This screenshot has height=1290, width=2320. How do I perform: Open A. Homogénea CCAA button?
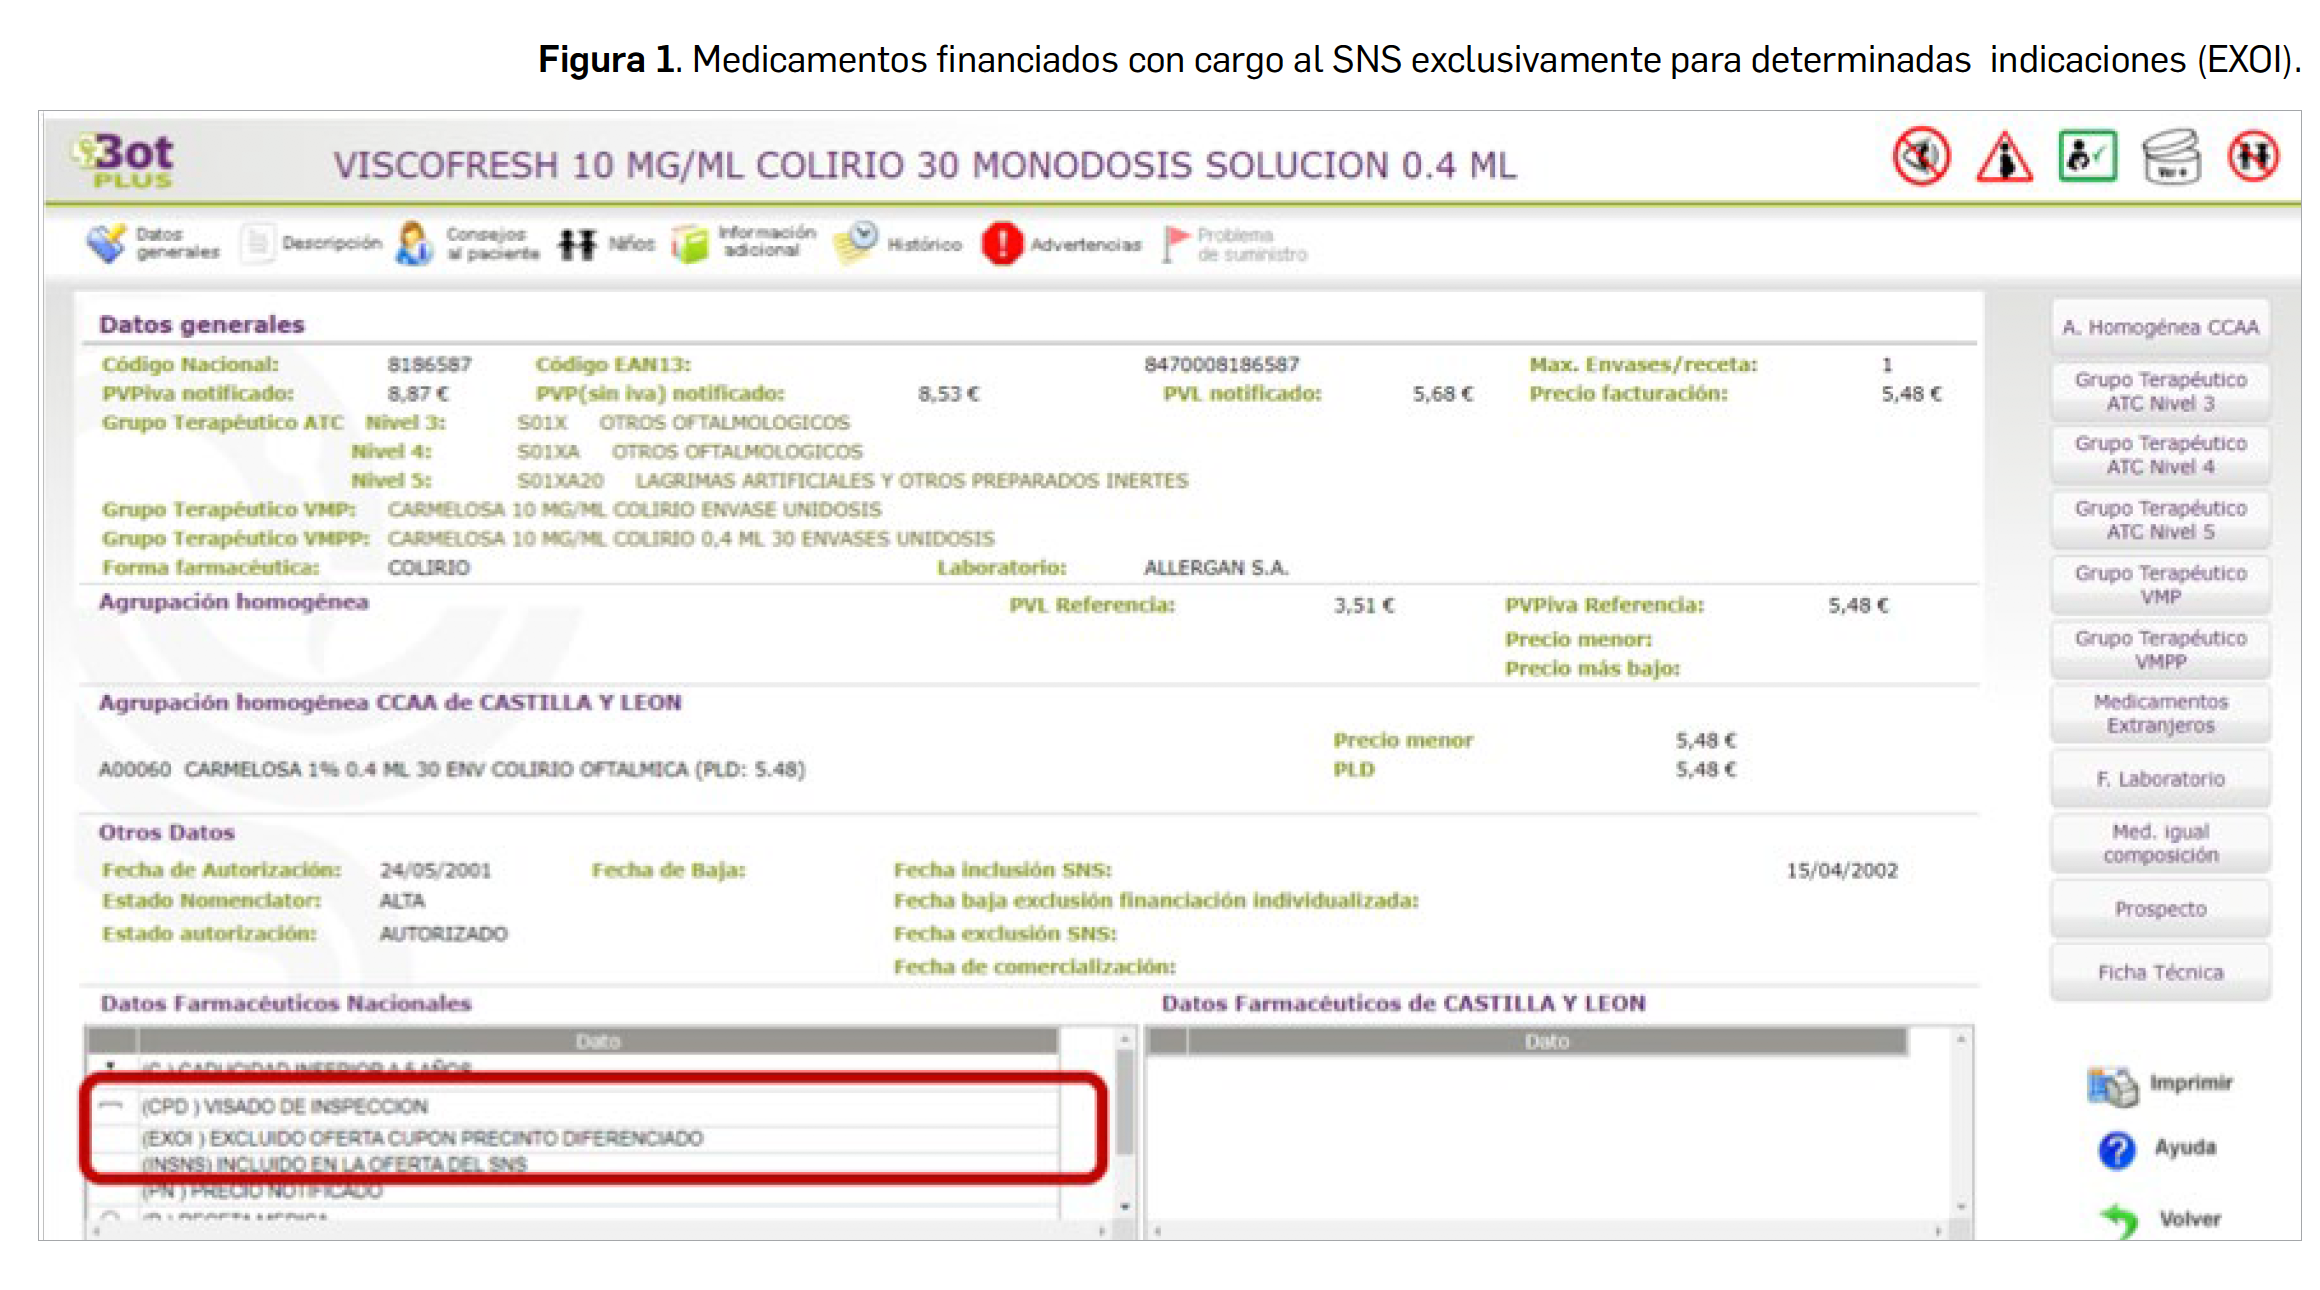pos(2160,327)
